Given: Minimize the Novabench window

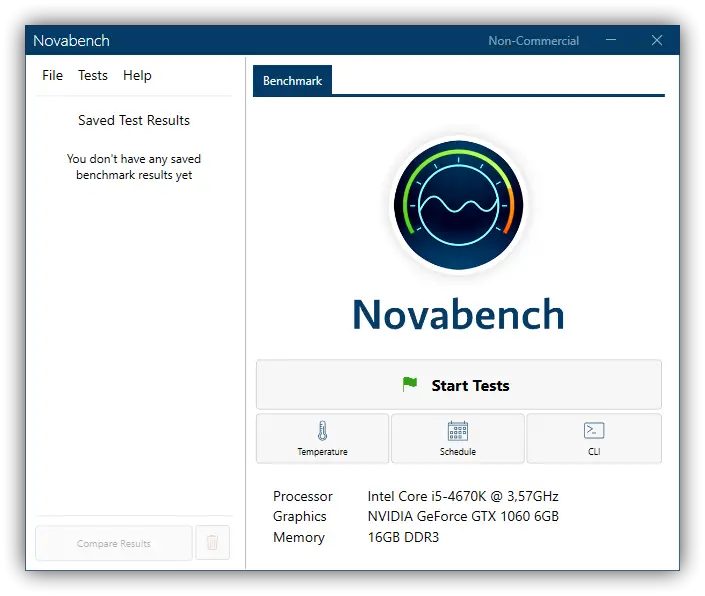Looking at the screenshot, I should (x=611, y=40).
